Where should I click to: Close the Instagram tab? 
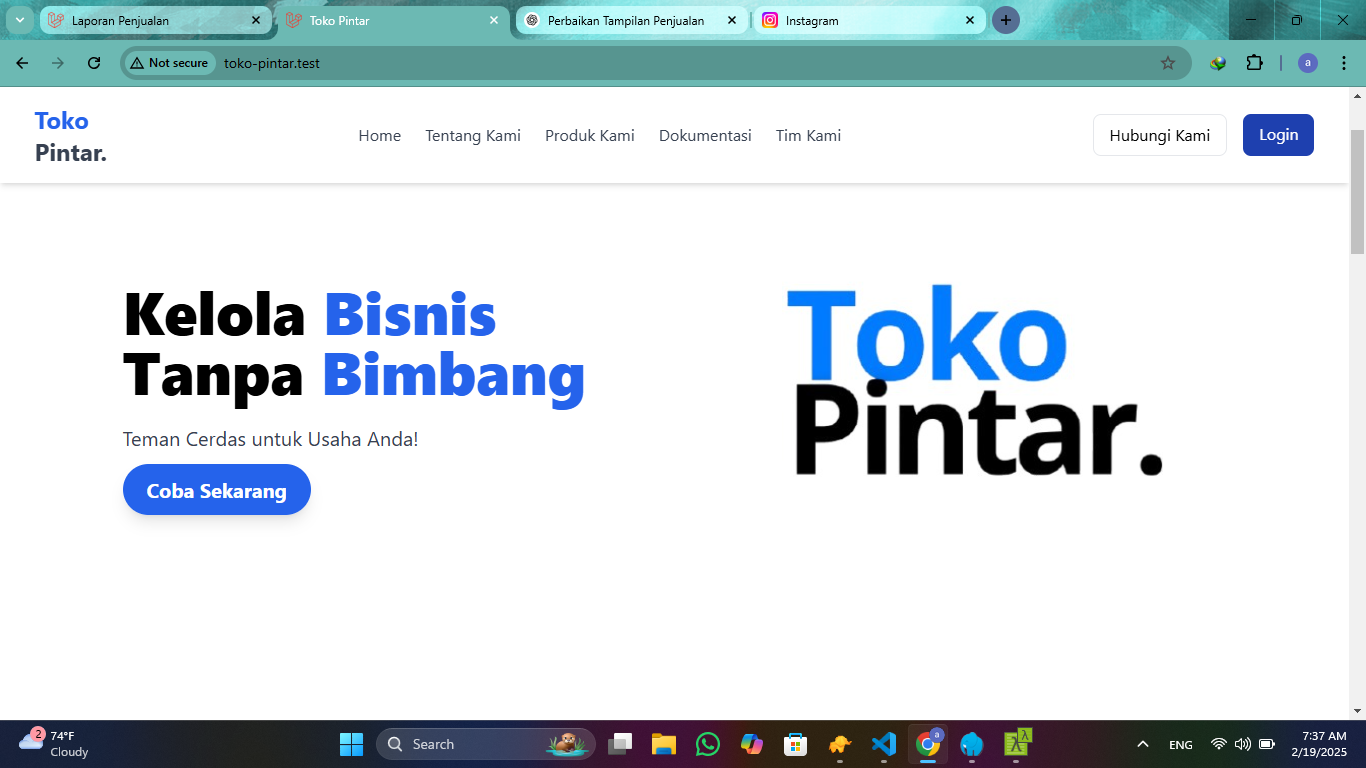[970, 20]
